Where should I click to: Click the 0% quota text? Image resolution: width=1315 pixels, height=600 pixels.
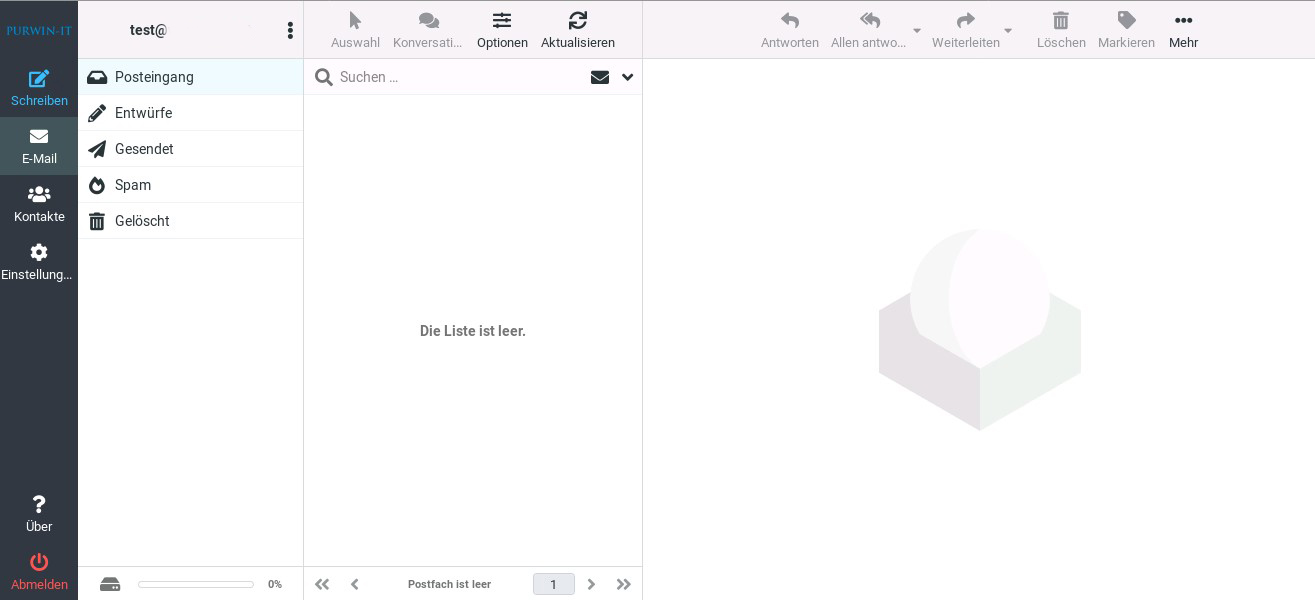tap(275, 584)
